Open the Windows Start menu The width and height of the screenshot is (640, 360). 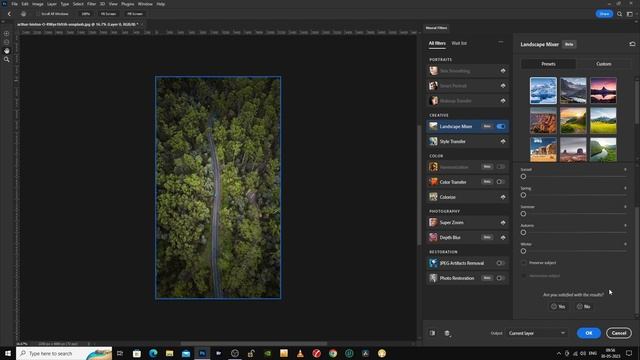[8, 353]
